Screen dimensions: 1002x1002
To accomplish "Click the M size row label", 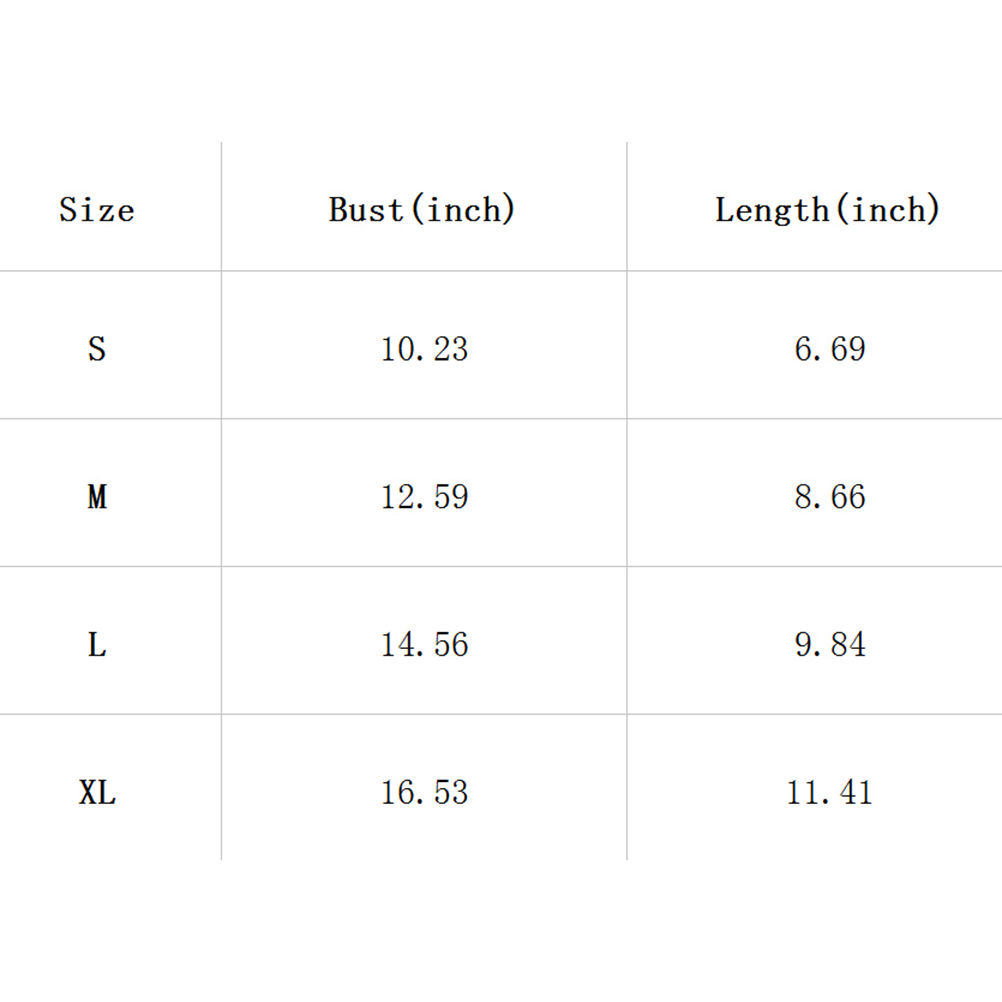I will pos(96,497).
